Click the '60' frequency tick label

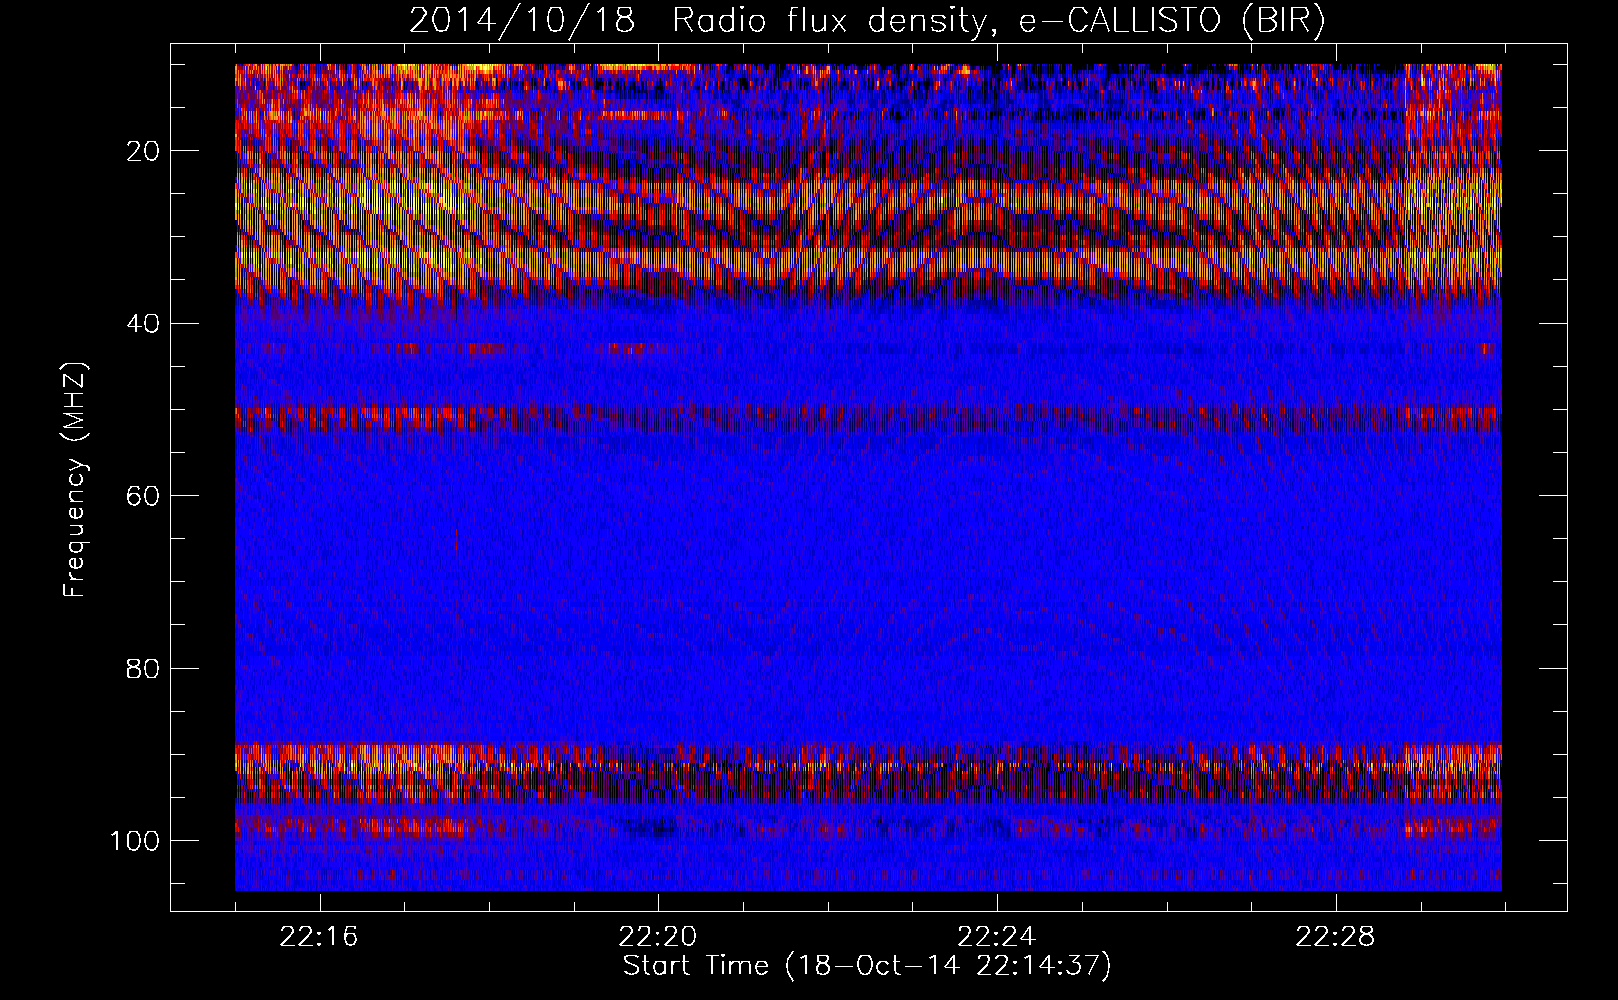point(143,496)
